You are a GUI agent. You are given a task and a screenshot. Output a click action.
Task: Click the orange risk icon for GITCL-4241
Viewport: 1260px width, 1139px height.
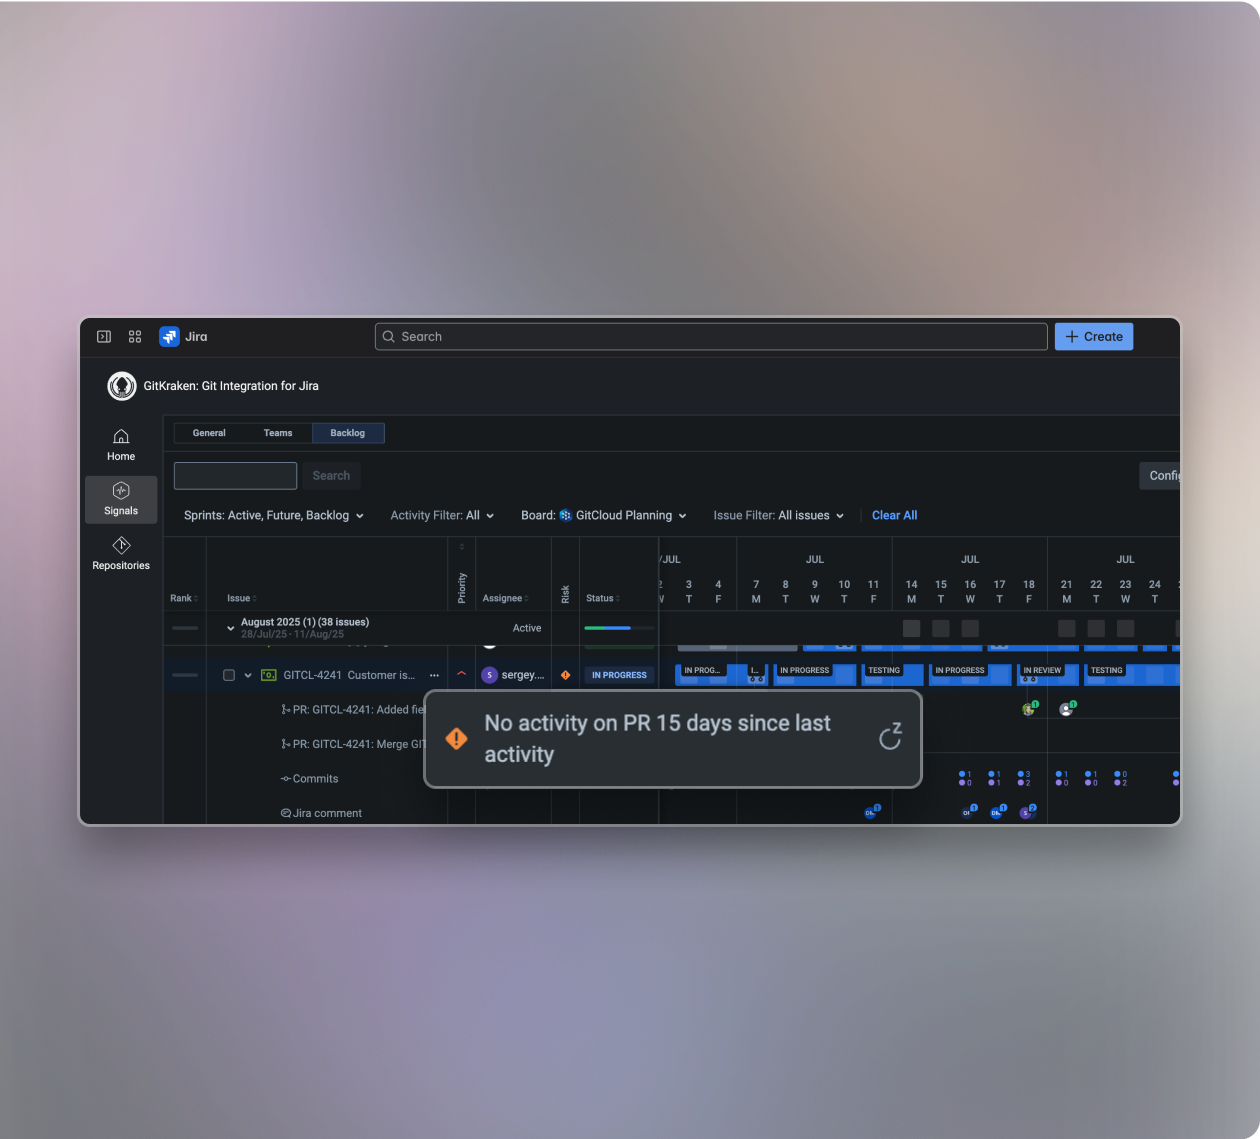click(x=565, y=675)
